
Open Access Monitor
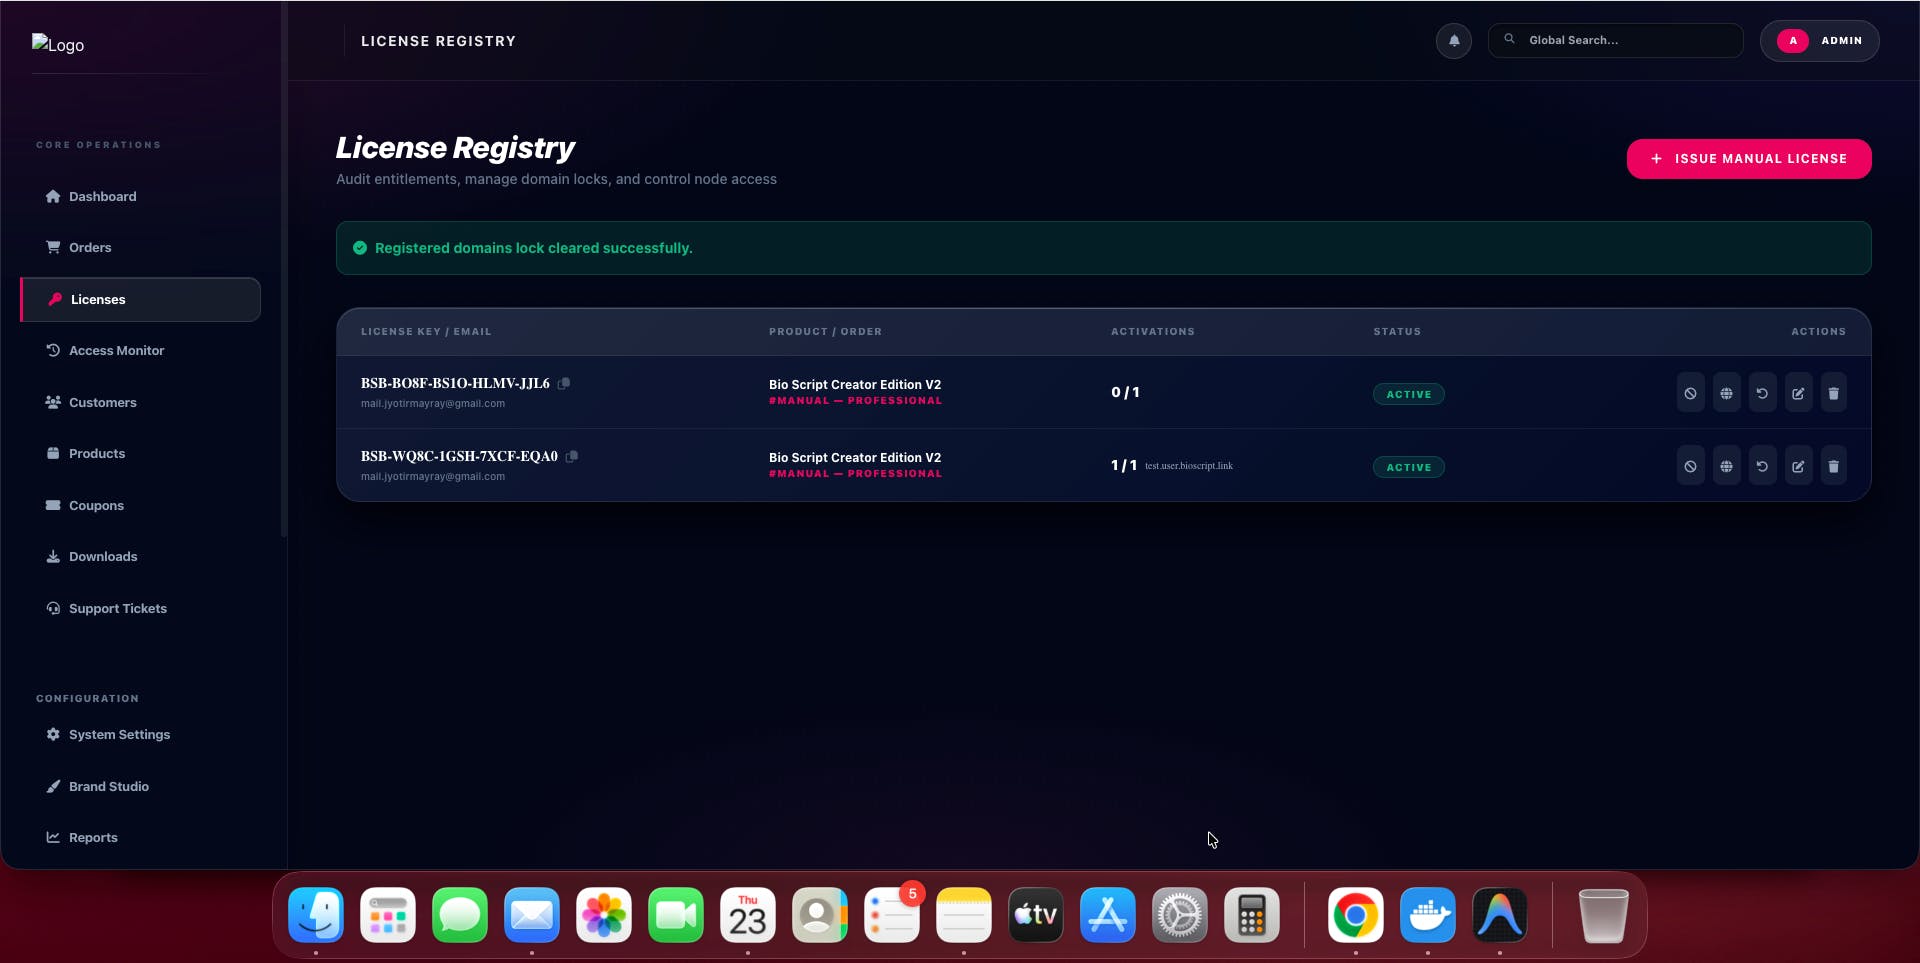click(x=140, y=351)
